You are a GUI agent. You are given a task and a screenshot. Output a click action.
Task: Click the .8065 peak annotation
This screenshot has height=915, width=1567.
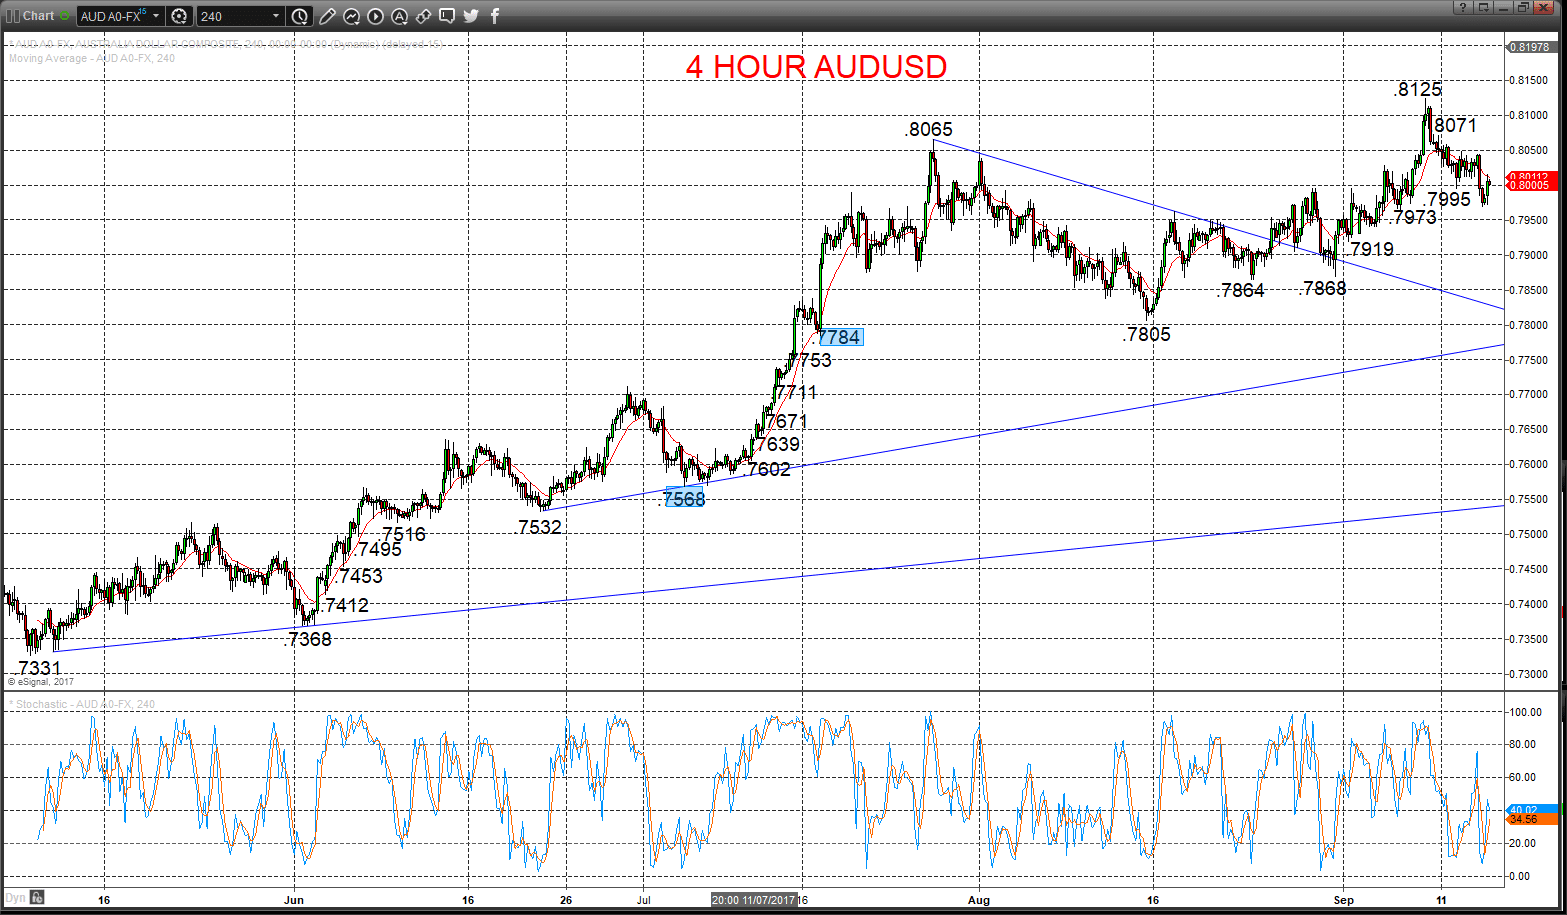click(928, 129)
